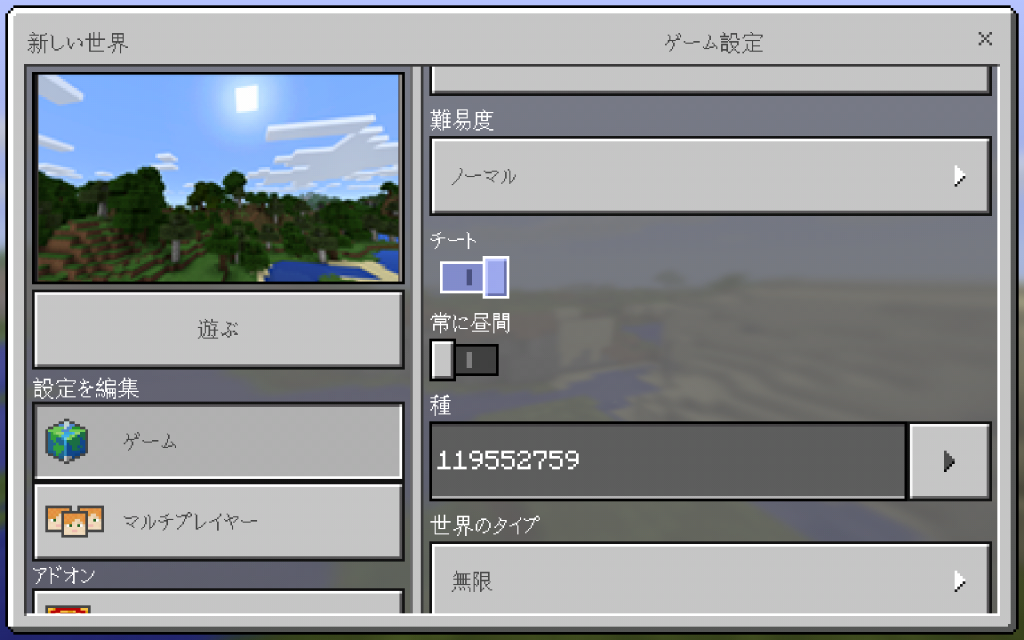Viewport: 1024px width, 640px height.
Task: Click the アドオン section label
Action: [64, 575]
